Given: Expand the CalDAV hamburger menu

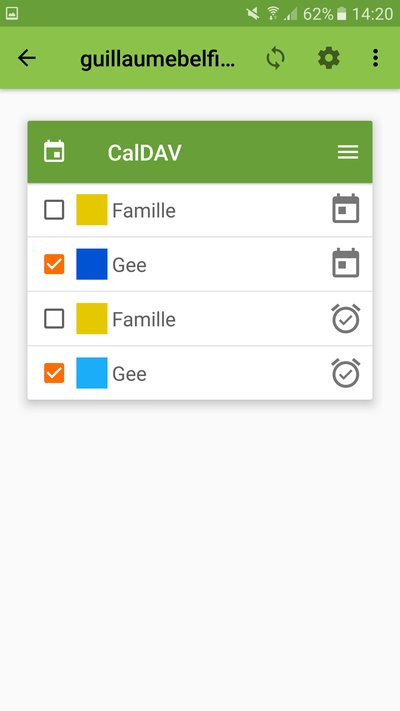Looking at the screenshot, I should point(348,152).
